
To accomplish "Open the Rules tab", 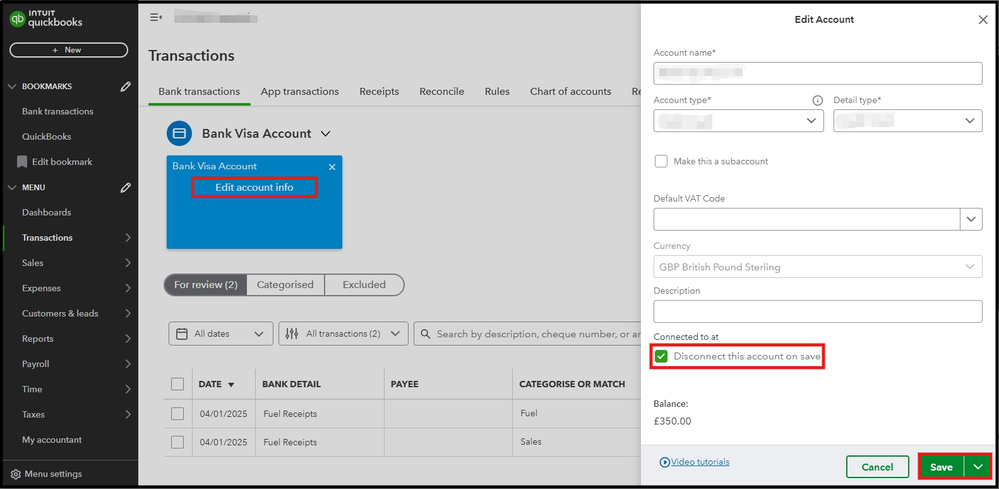I will [497, 92].
